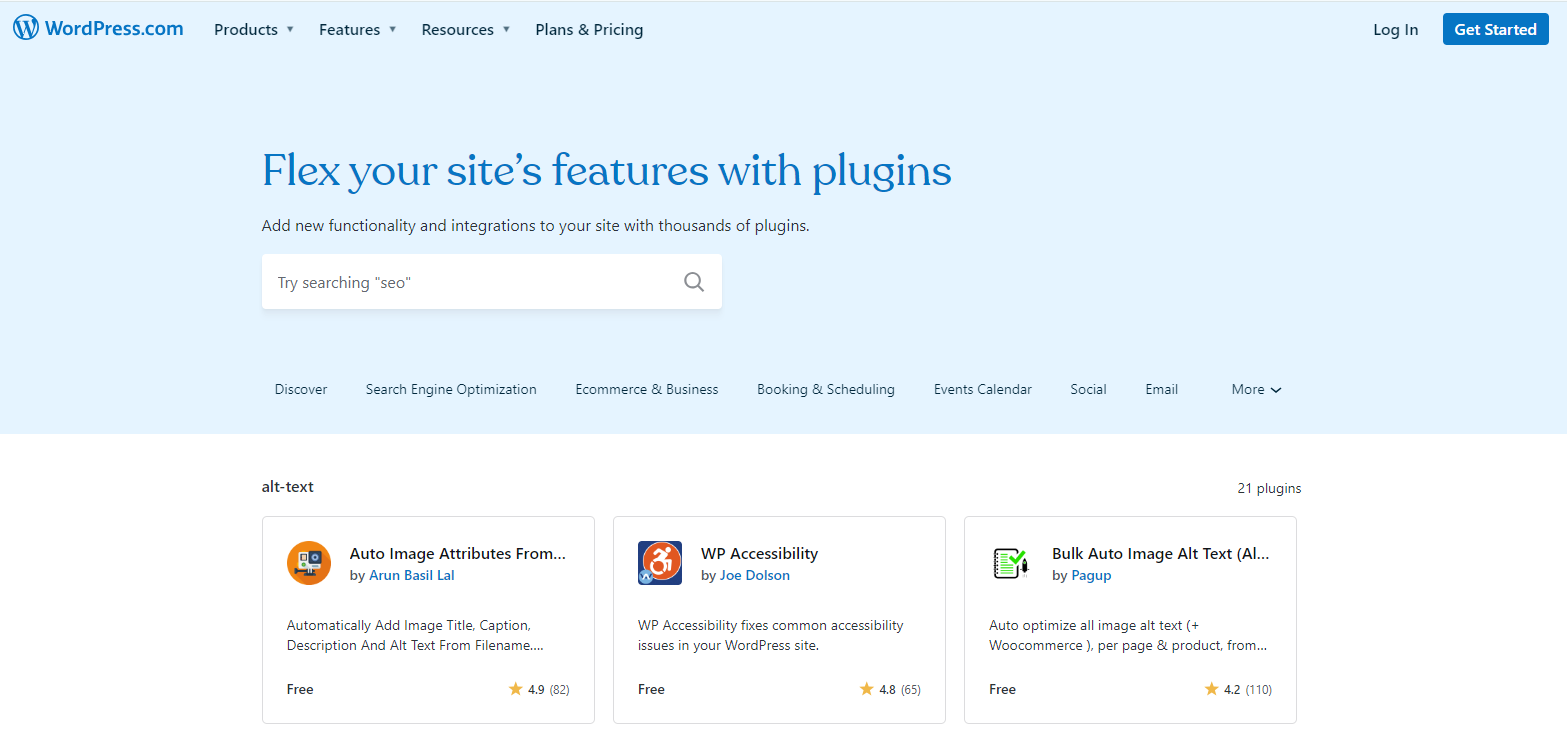Select the Discover category
This screenshot has height=730, width=1567.
tap(301, 389)
